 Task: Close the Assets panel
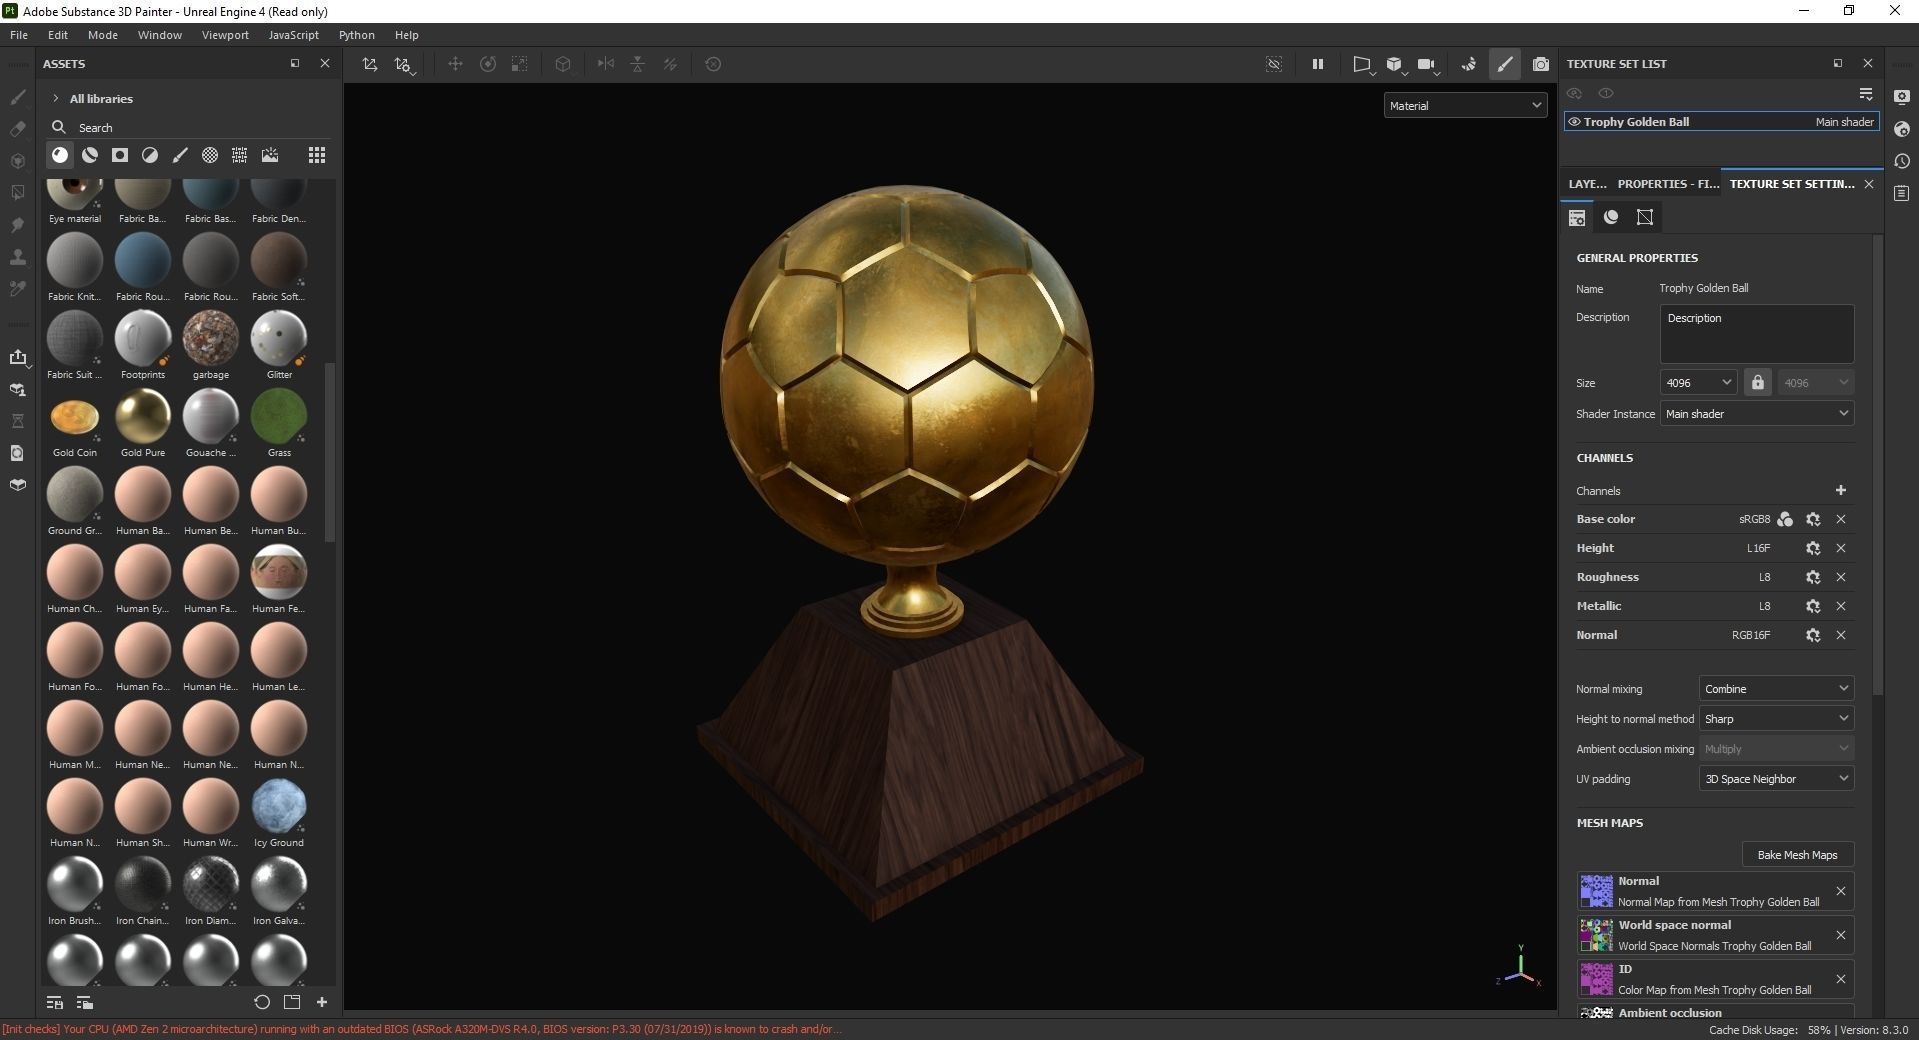(x=324, y=63)
